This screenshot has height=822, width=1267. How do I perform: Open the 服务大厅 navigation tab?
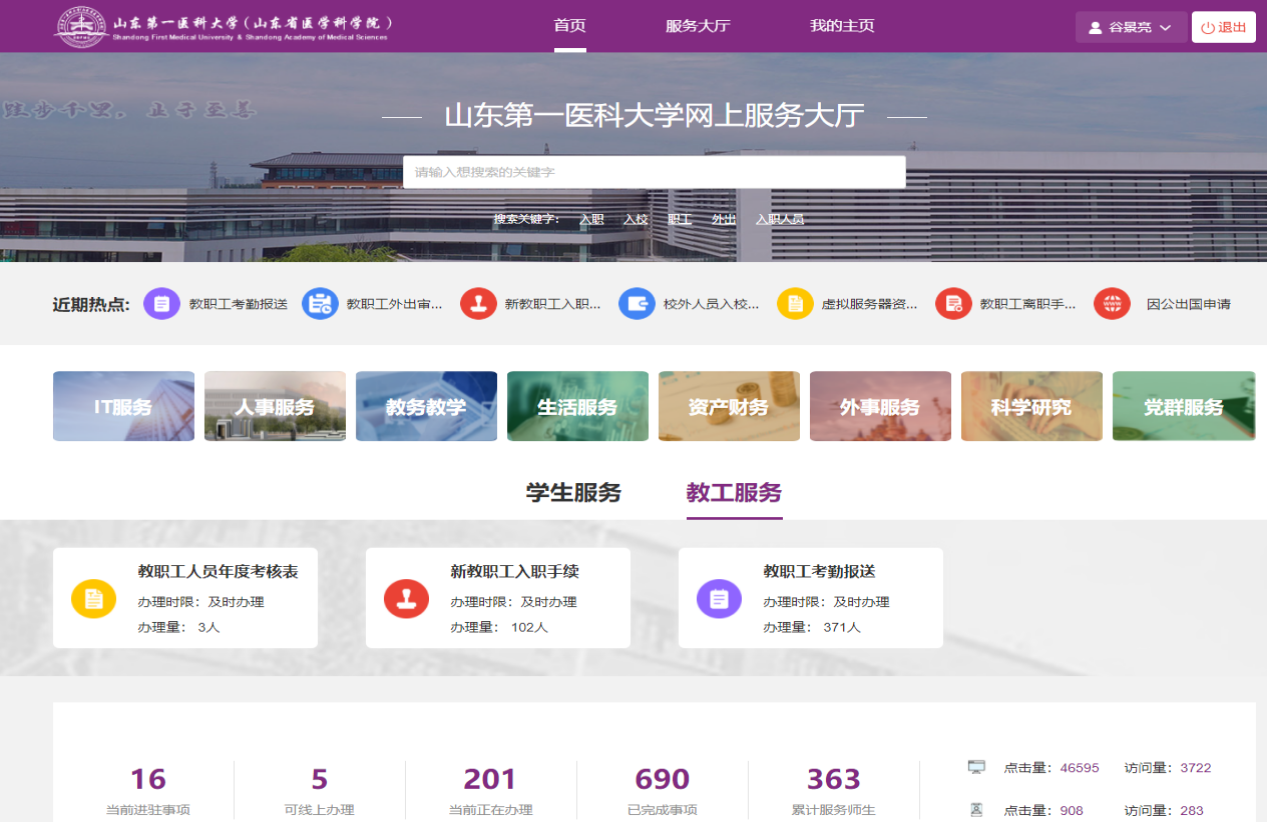point(698,26)
